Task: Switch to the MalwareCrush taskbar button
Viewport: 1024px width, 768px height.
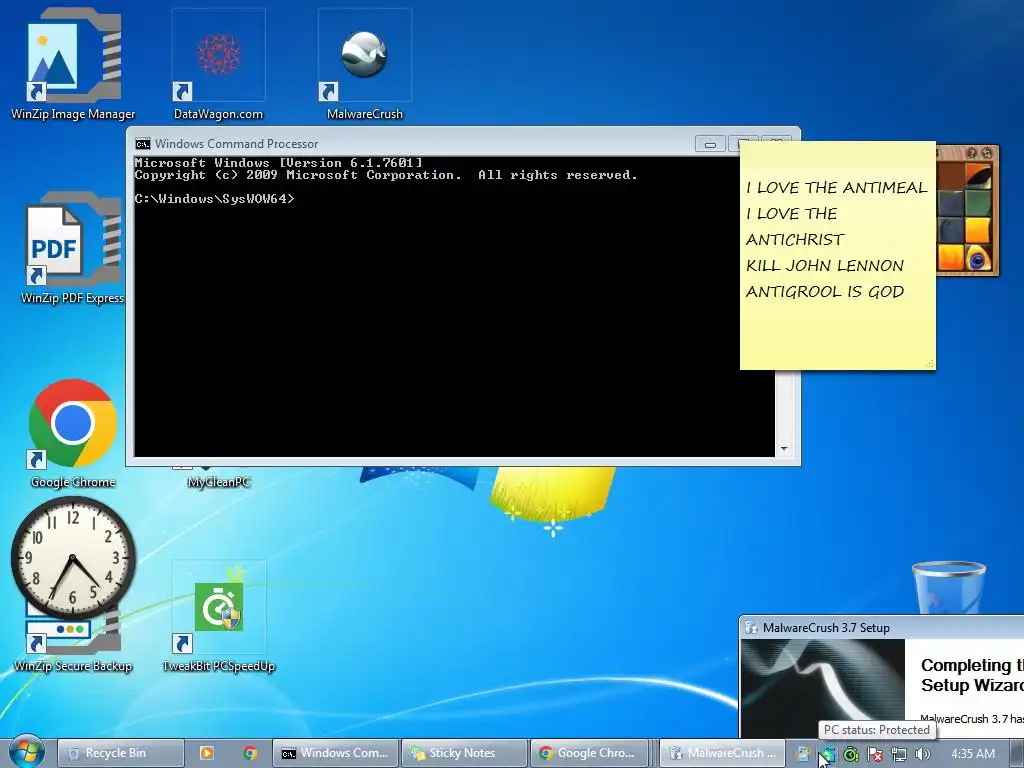Action: pyautogui.click(x=721, y=753)
